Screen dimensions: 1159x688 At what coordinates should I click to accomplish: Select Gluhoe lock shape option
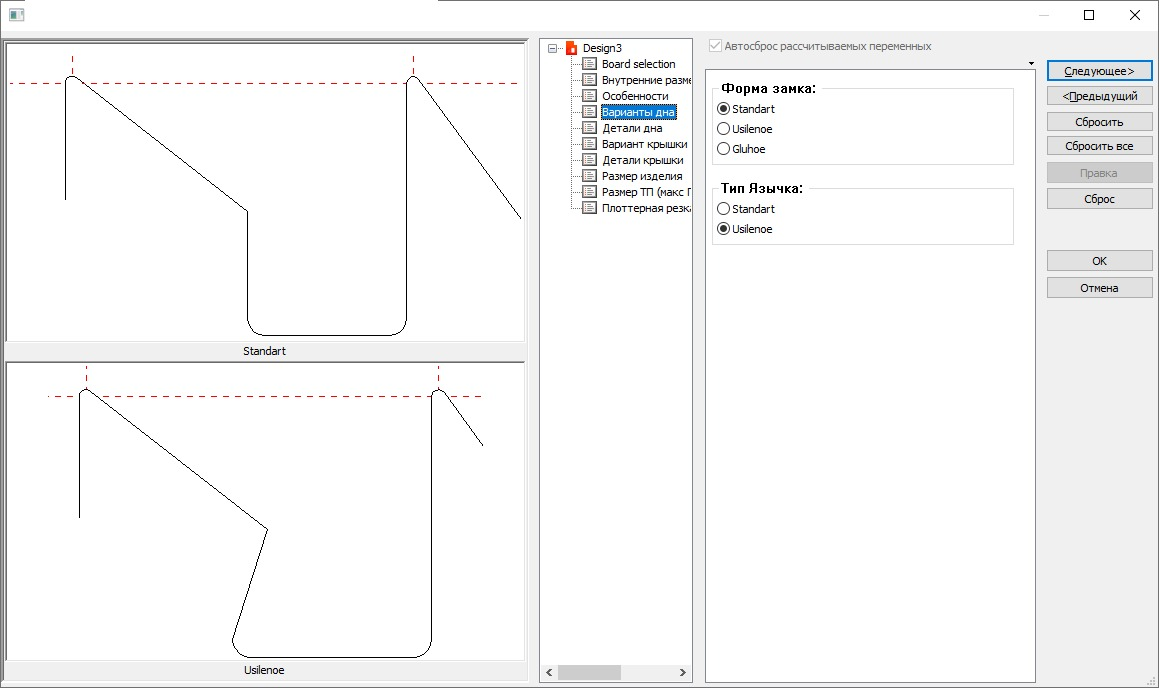[724, 149]
